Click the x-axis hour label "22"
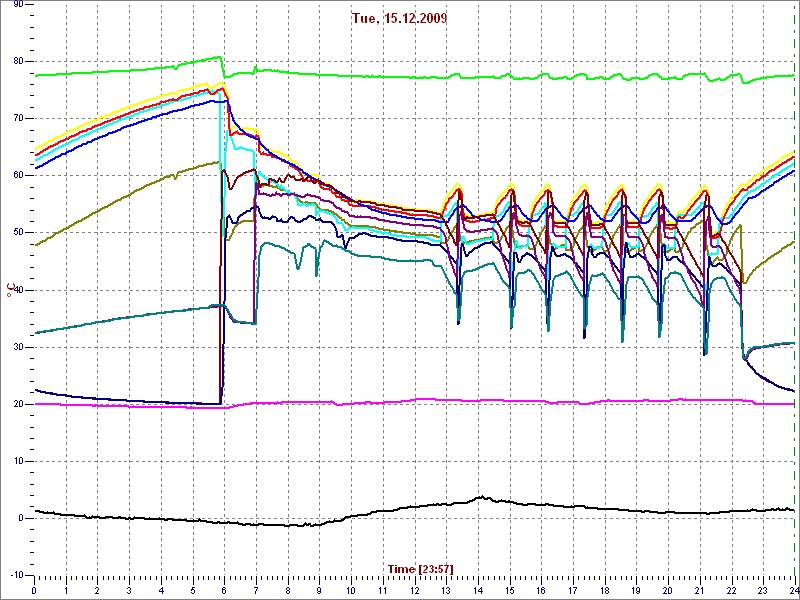Viewport: 800px width, 600px height. (x=731, y=592)
